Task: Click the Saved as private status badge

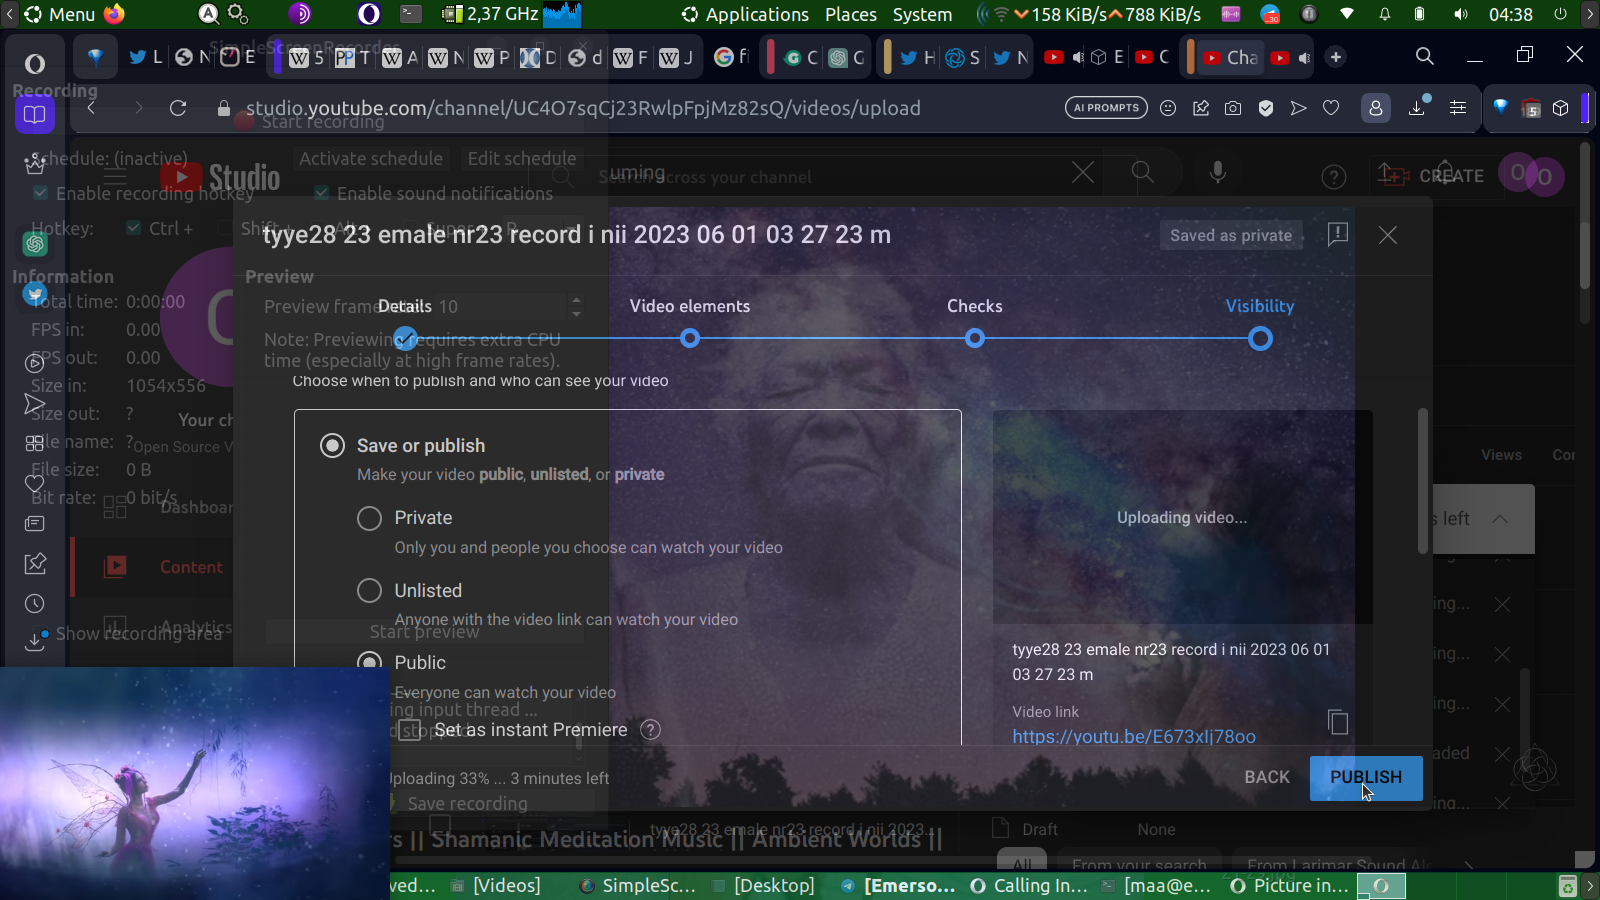Action: [x=1231, y=236]
